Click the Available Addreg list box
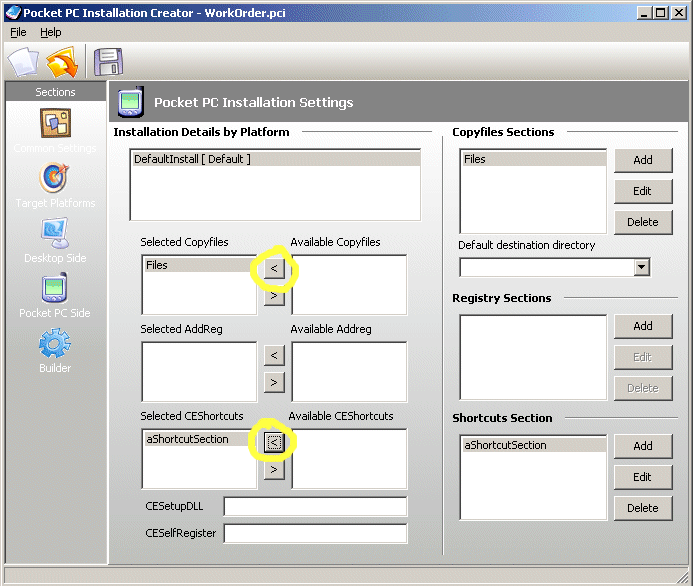The width and height of the screenshot is (693, 586). [x=349, y=372]
